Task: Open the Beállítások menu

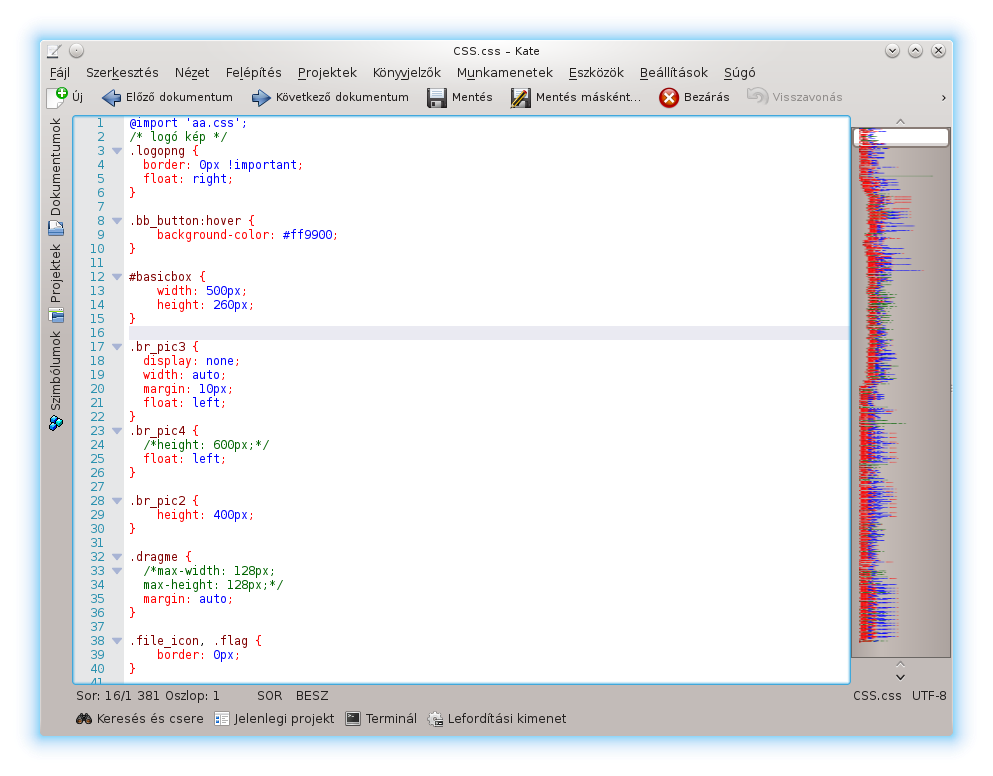Action: pyautogui.click(x=674, y=73)
